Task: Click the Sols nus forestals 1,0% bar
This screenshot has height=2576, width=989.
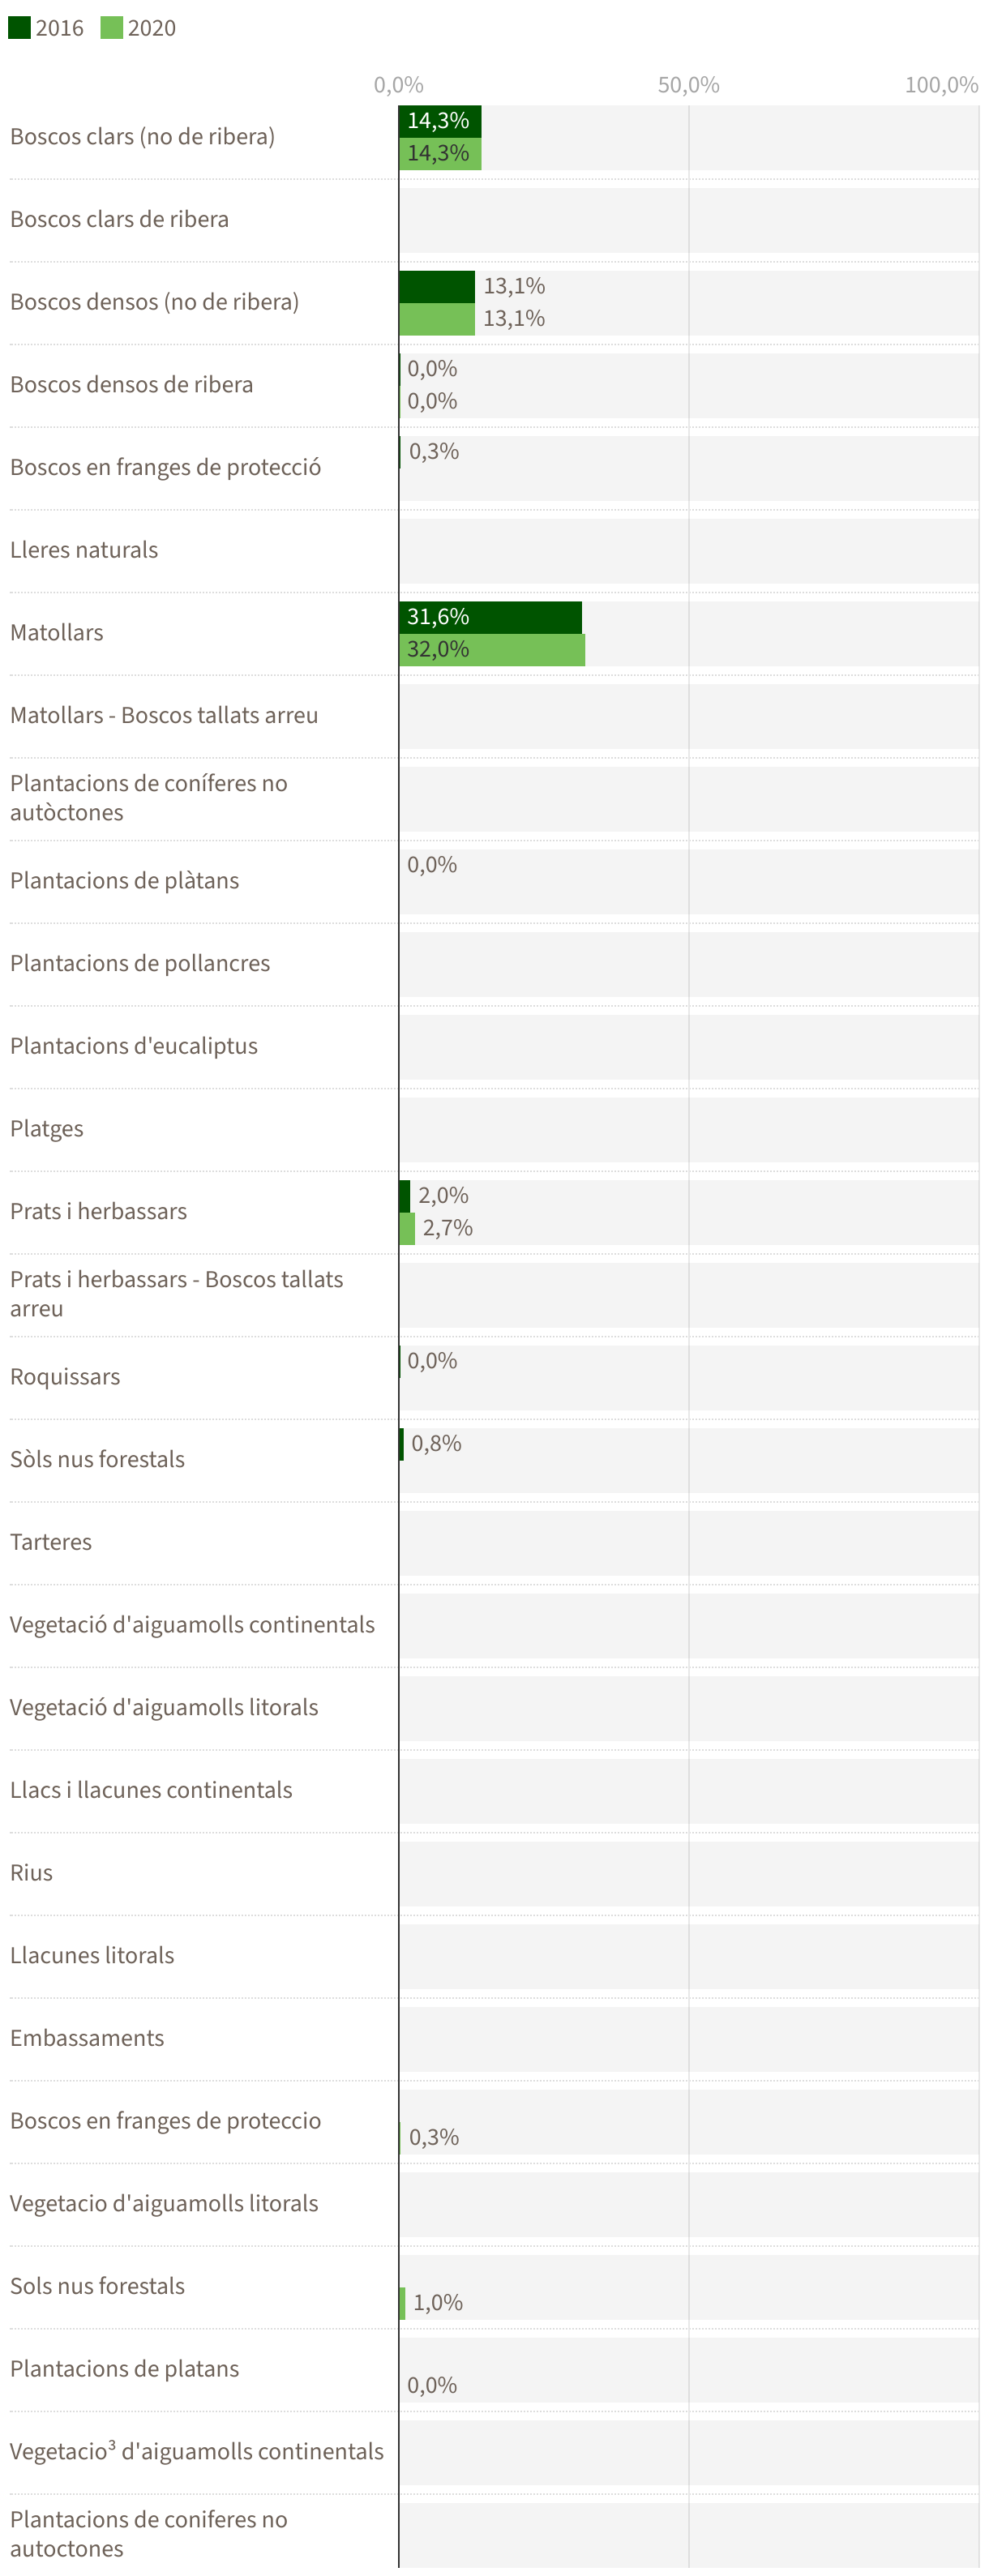Action: coord(402,2304)
